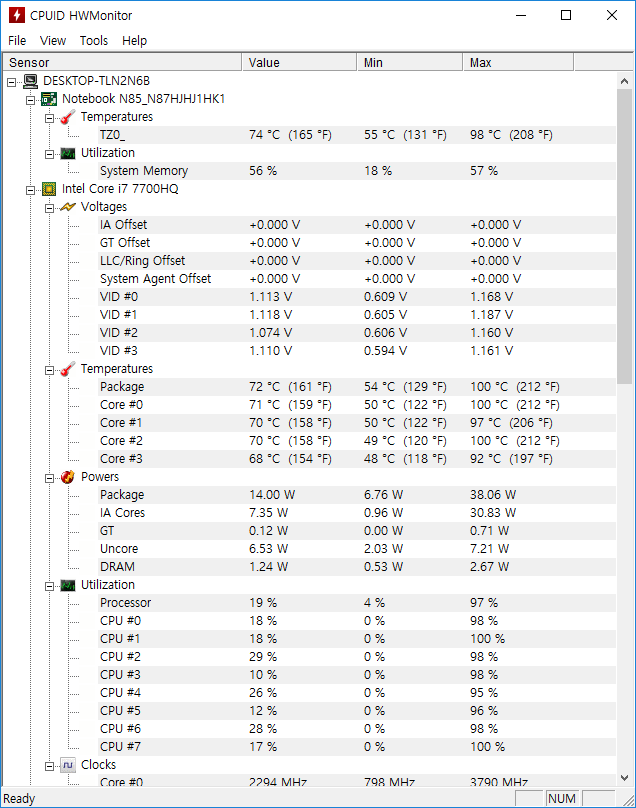Click the Ready status text
The height and width of the screenshot is (808, 636).
19,799
